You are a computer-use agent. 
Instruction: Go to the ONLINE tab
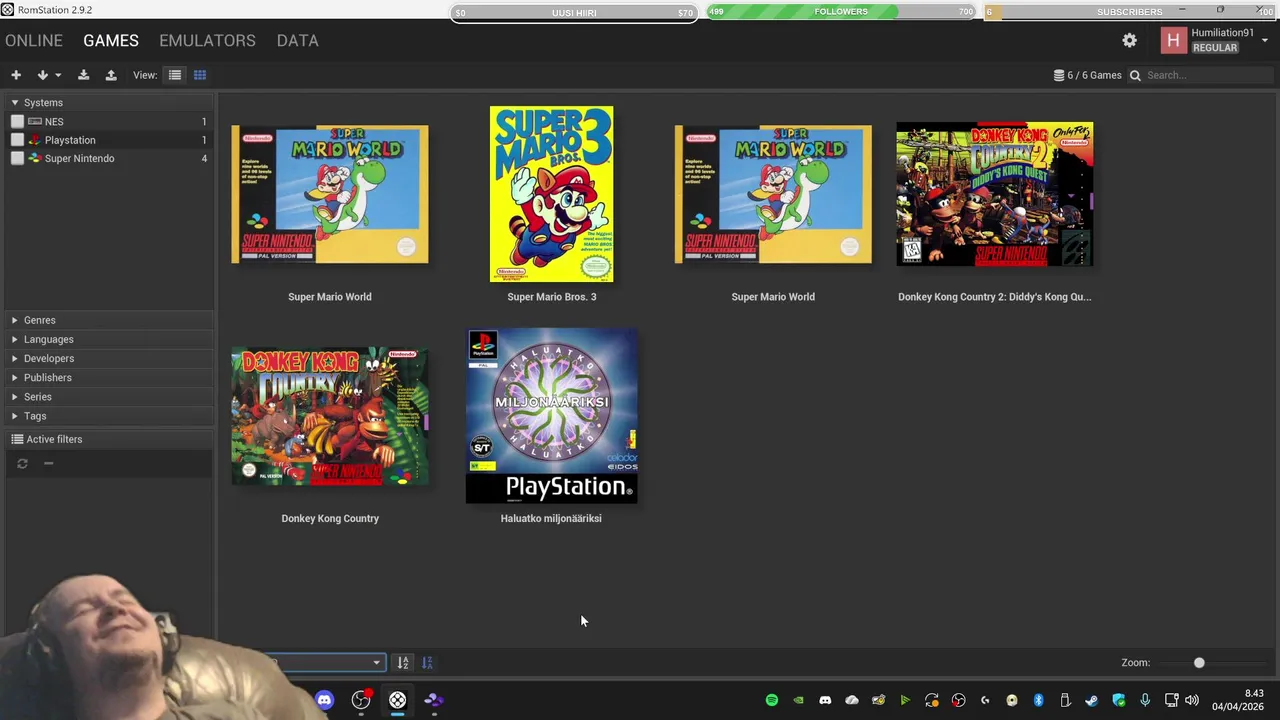pos(34,41)
